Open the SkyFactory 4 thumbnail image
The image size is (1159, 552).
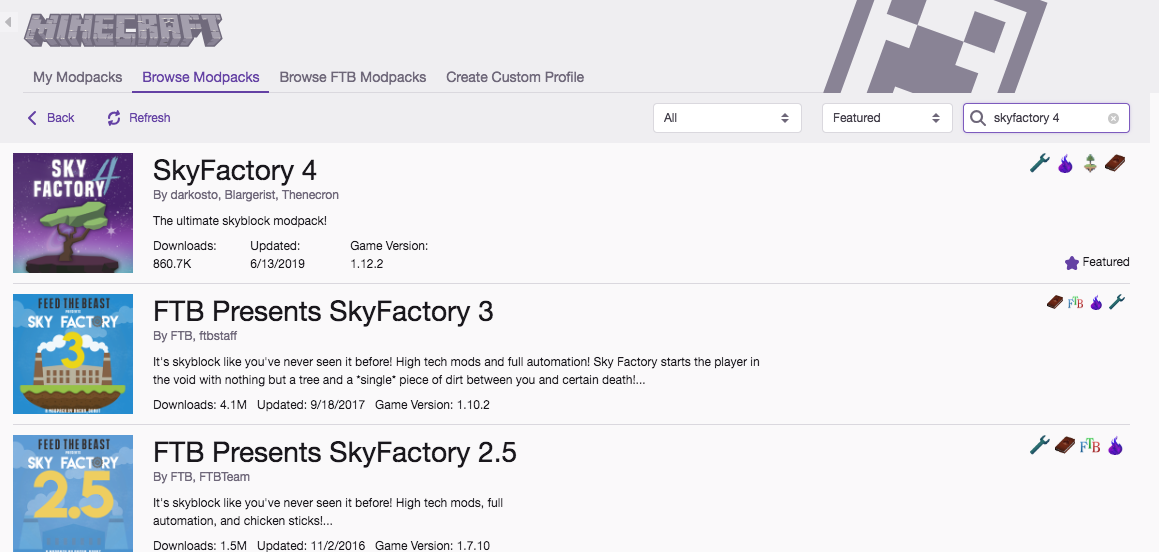click(x=73, y=213)
